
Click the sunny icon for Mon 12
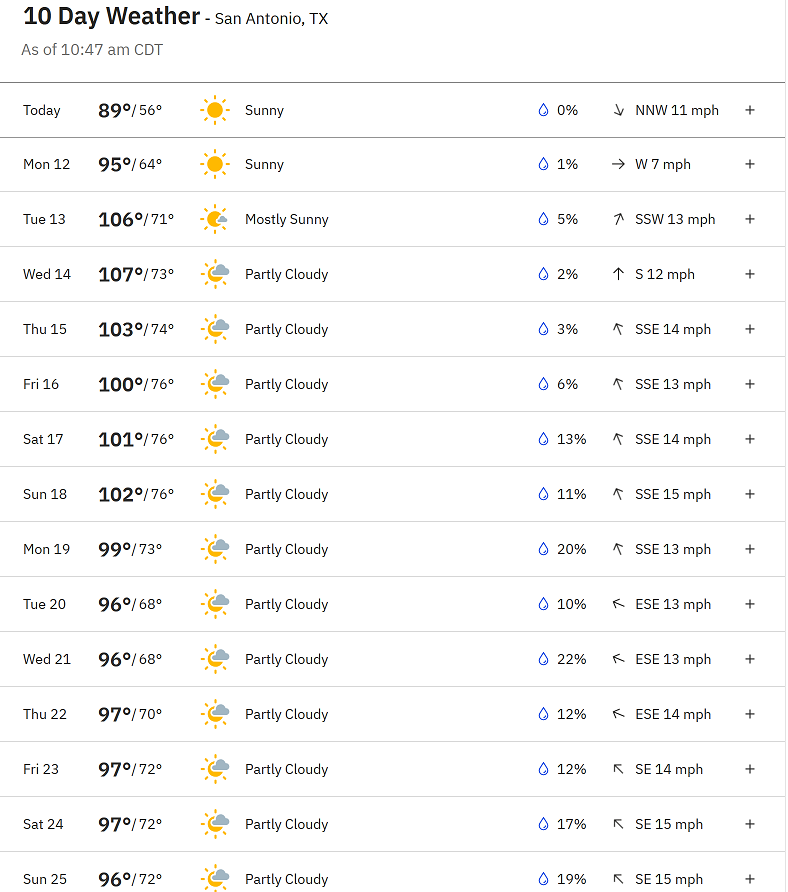pos(214,164)
